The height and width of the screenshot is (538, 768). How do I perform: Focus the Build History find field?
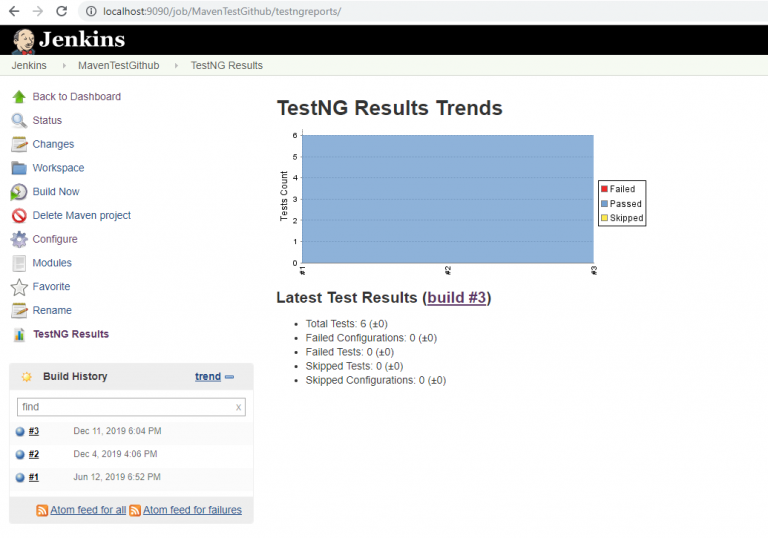pyautogui.click(x=131, y=407)
